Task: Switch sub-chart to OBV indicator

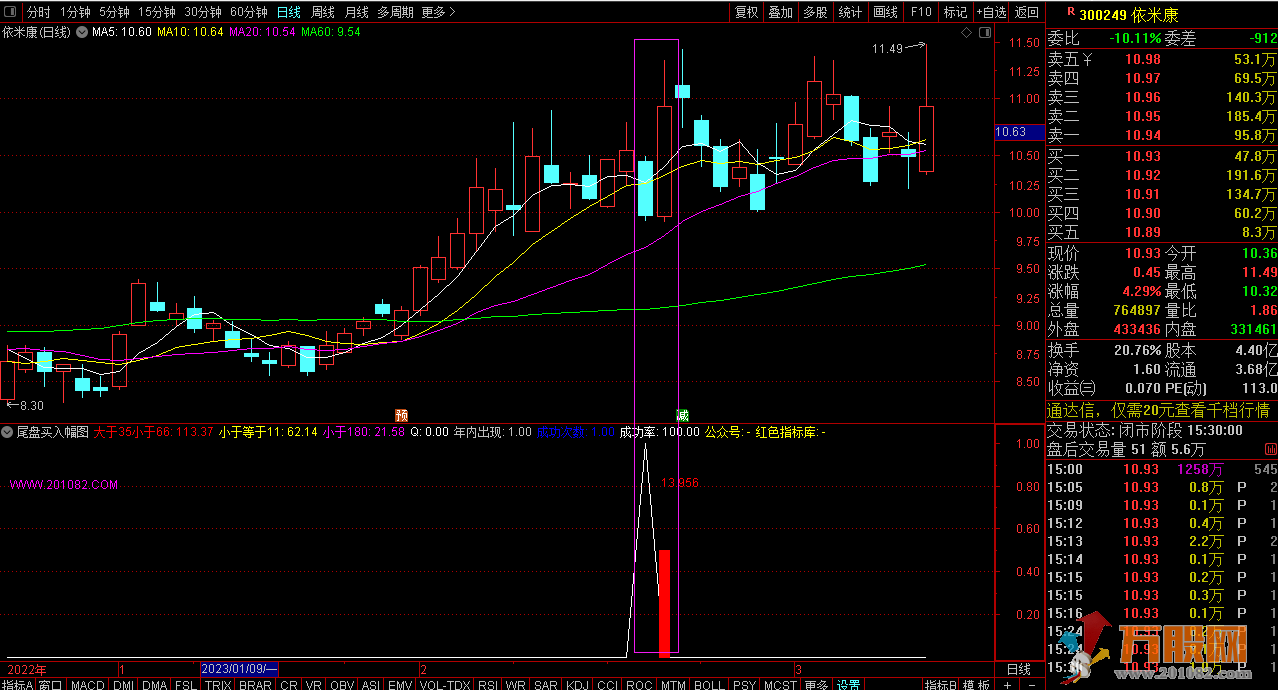Action: (342, 684)
